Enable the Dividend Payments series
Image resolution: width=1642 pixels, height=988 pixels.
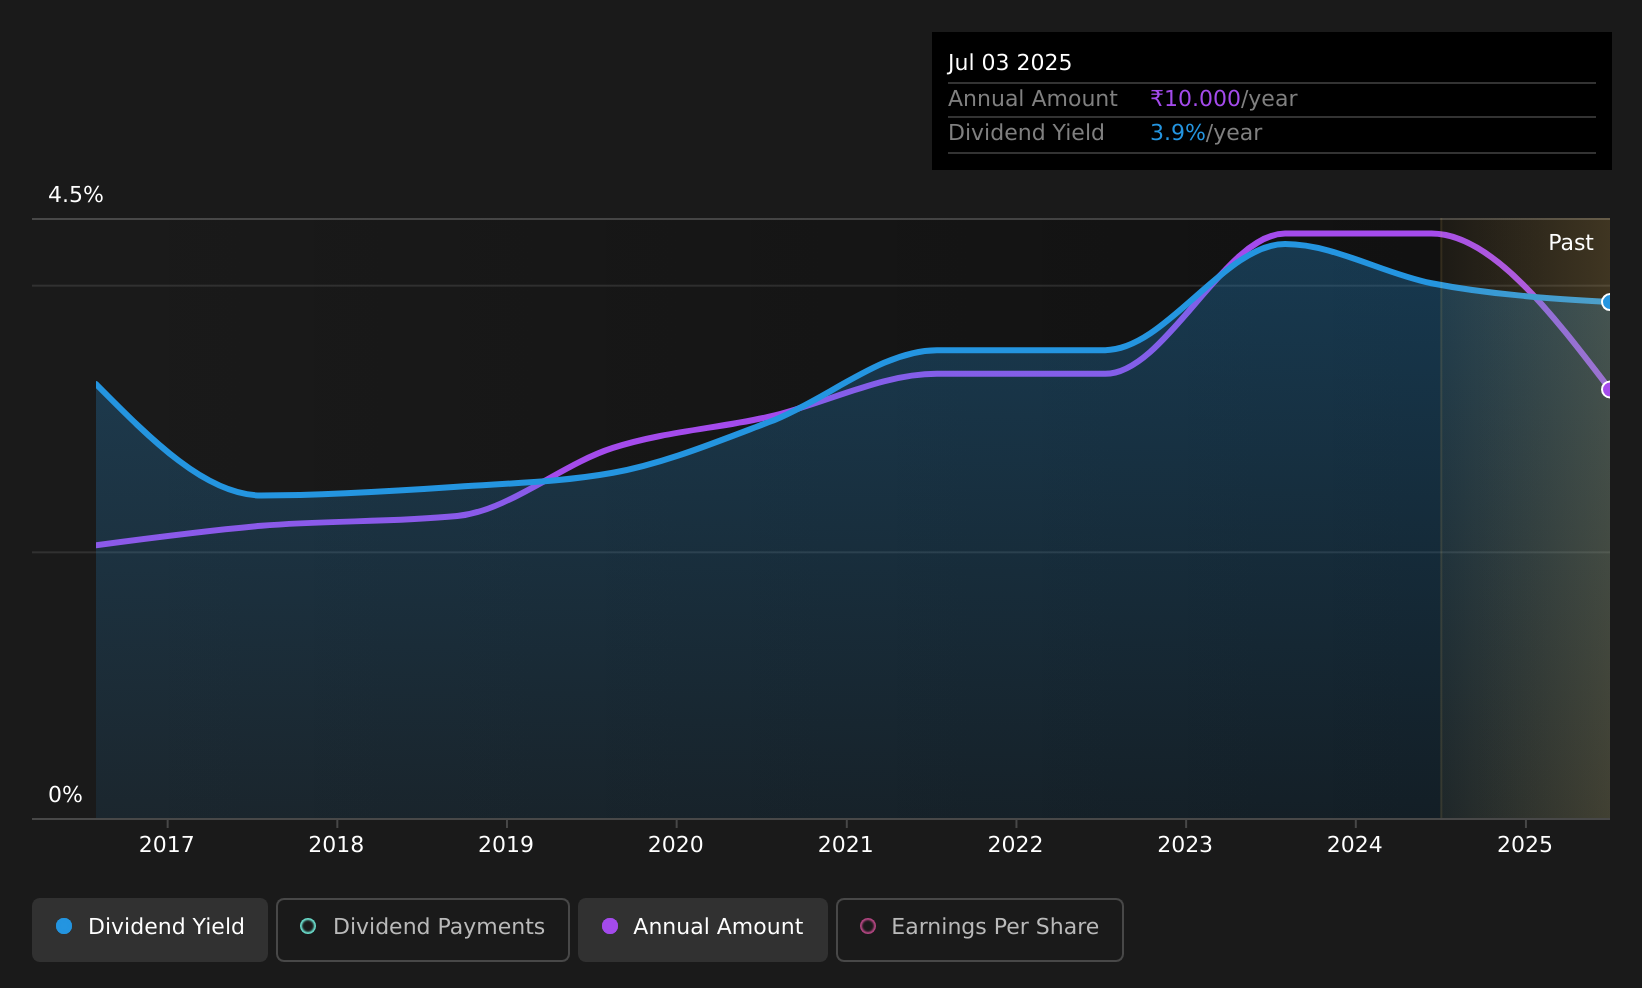point(423,929)
